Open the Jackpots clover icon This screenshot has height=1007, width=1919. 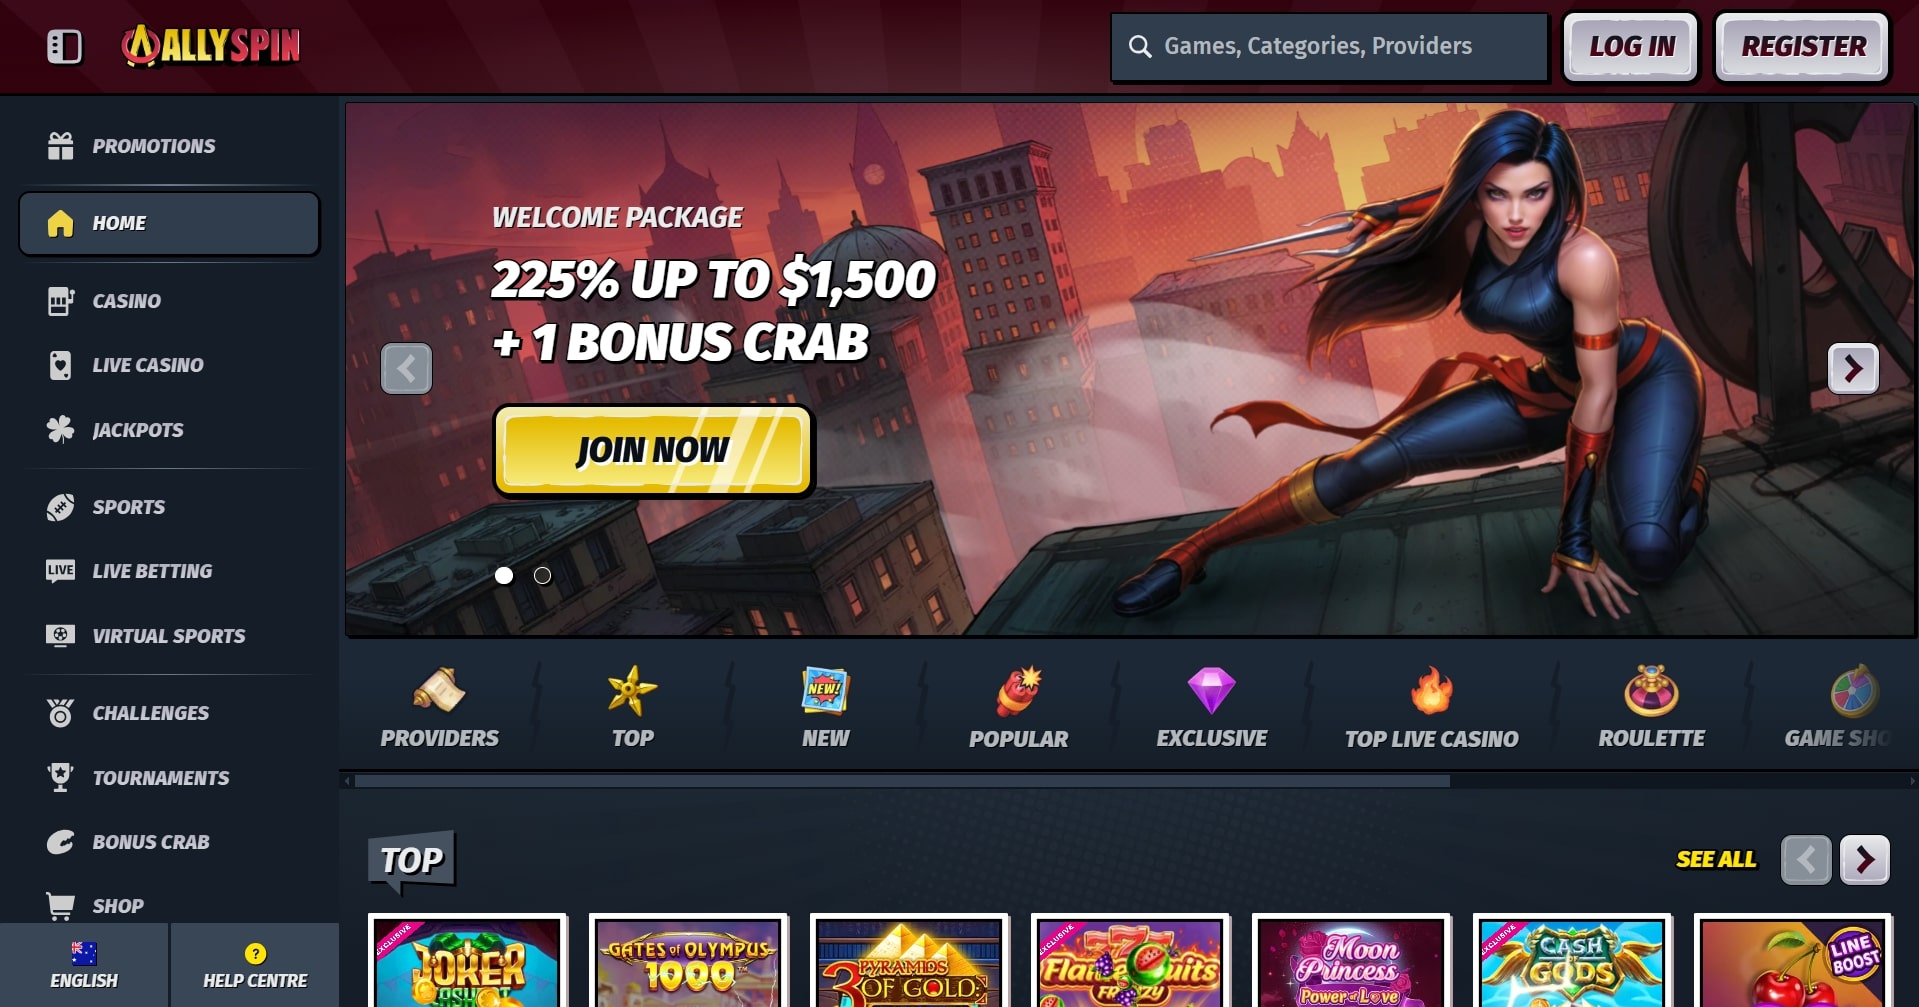[x=61, y=430]
